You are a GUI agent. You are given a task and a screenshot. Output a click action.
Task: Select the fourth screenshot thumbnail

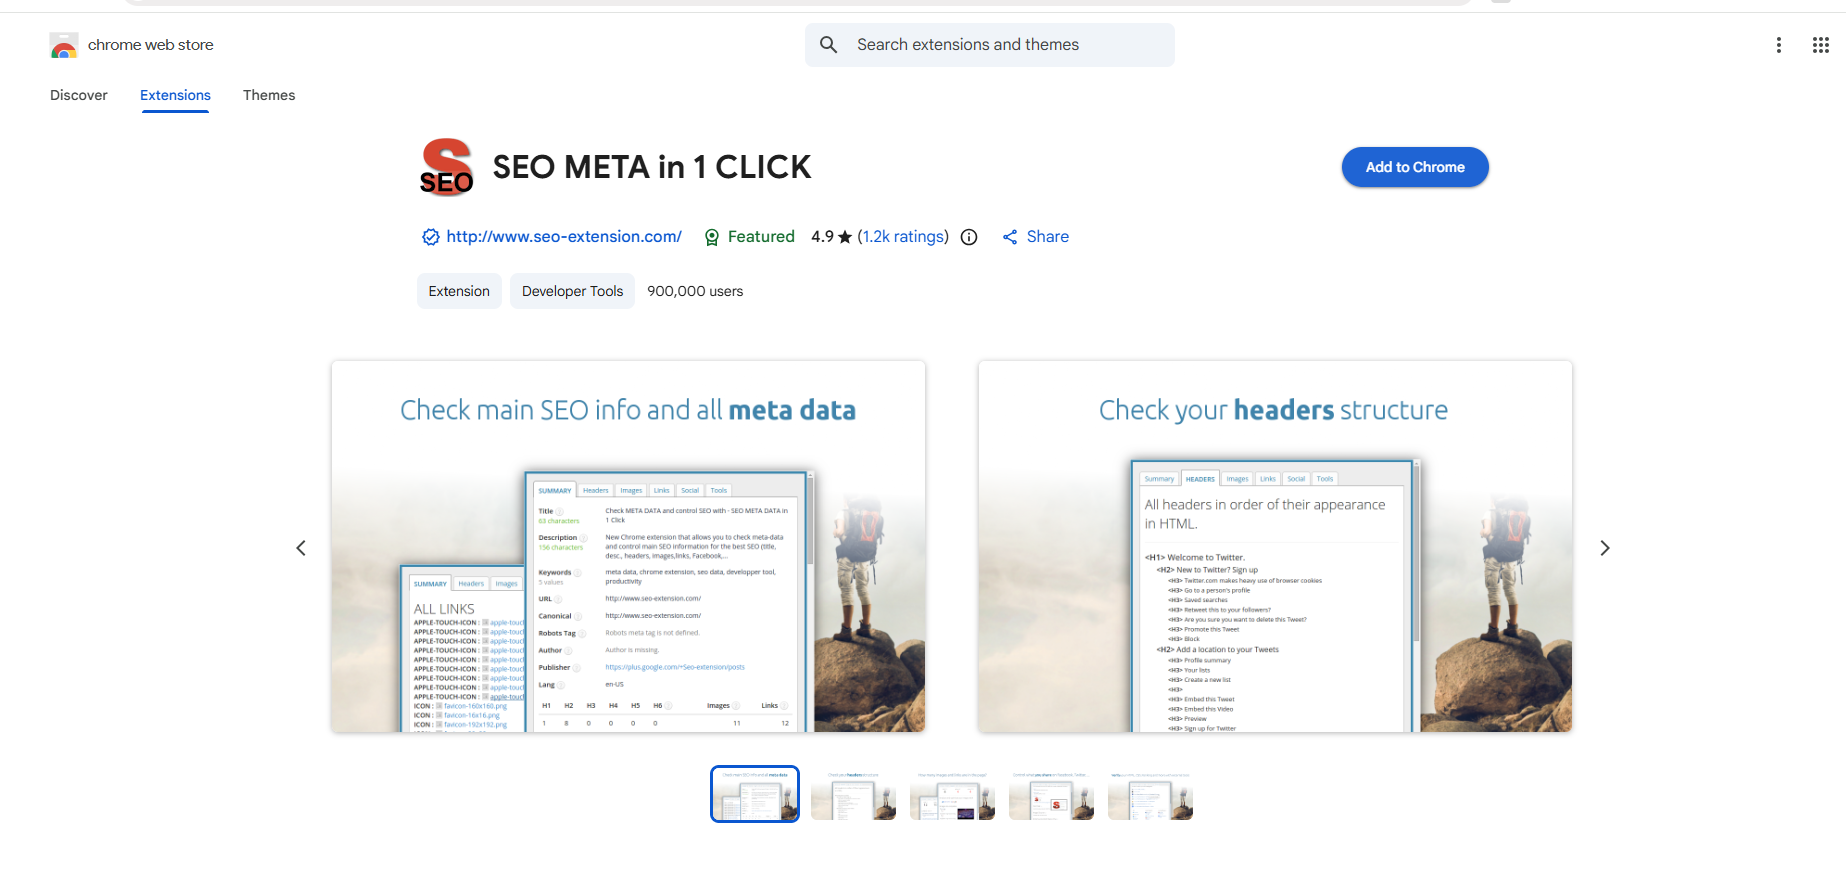1051,794
